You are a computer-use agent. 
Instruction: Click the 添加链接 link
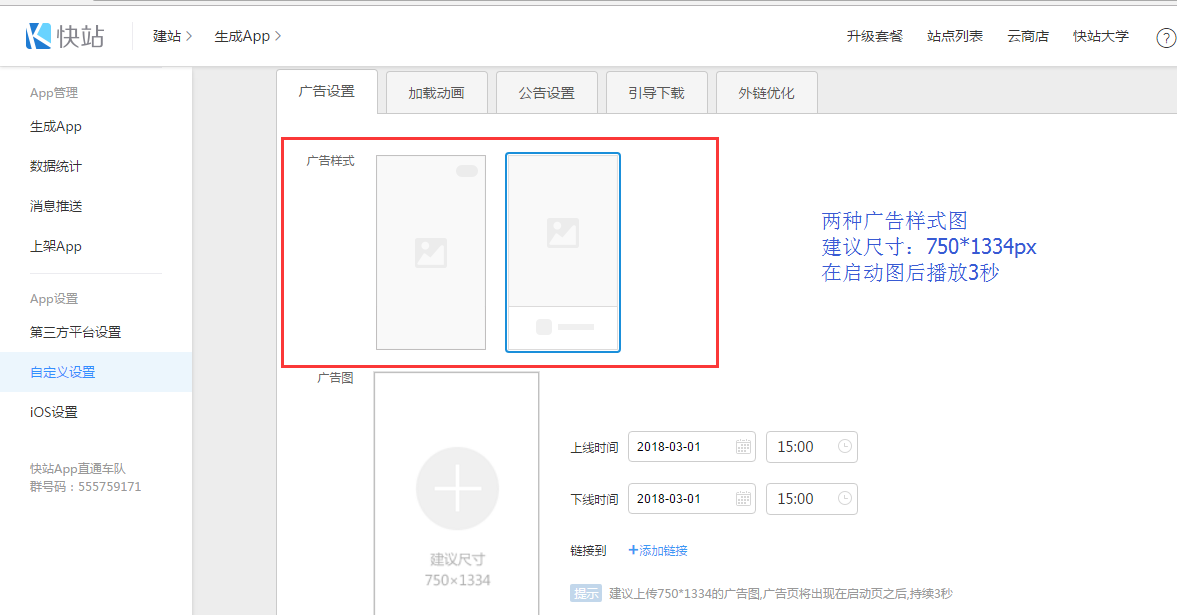[658, 550]
